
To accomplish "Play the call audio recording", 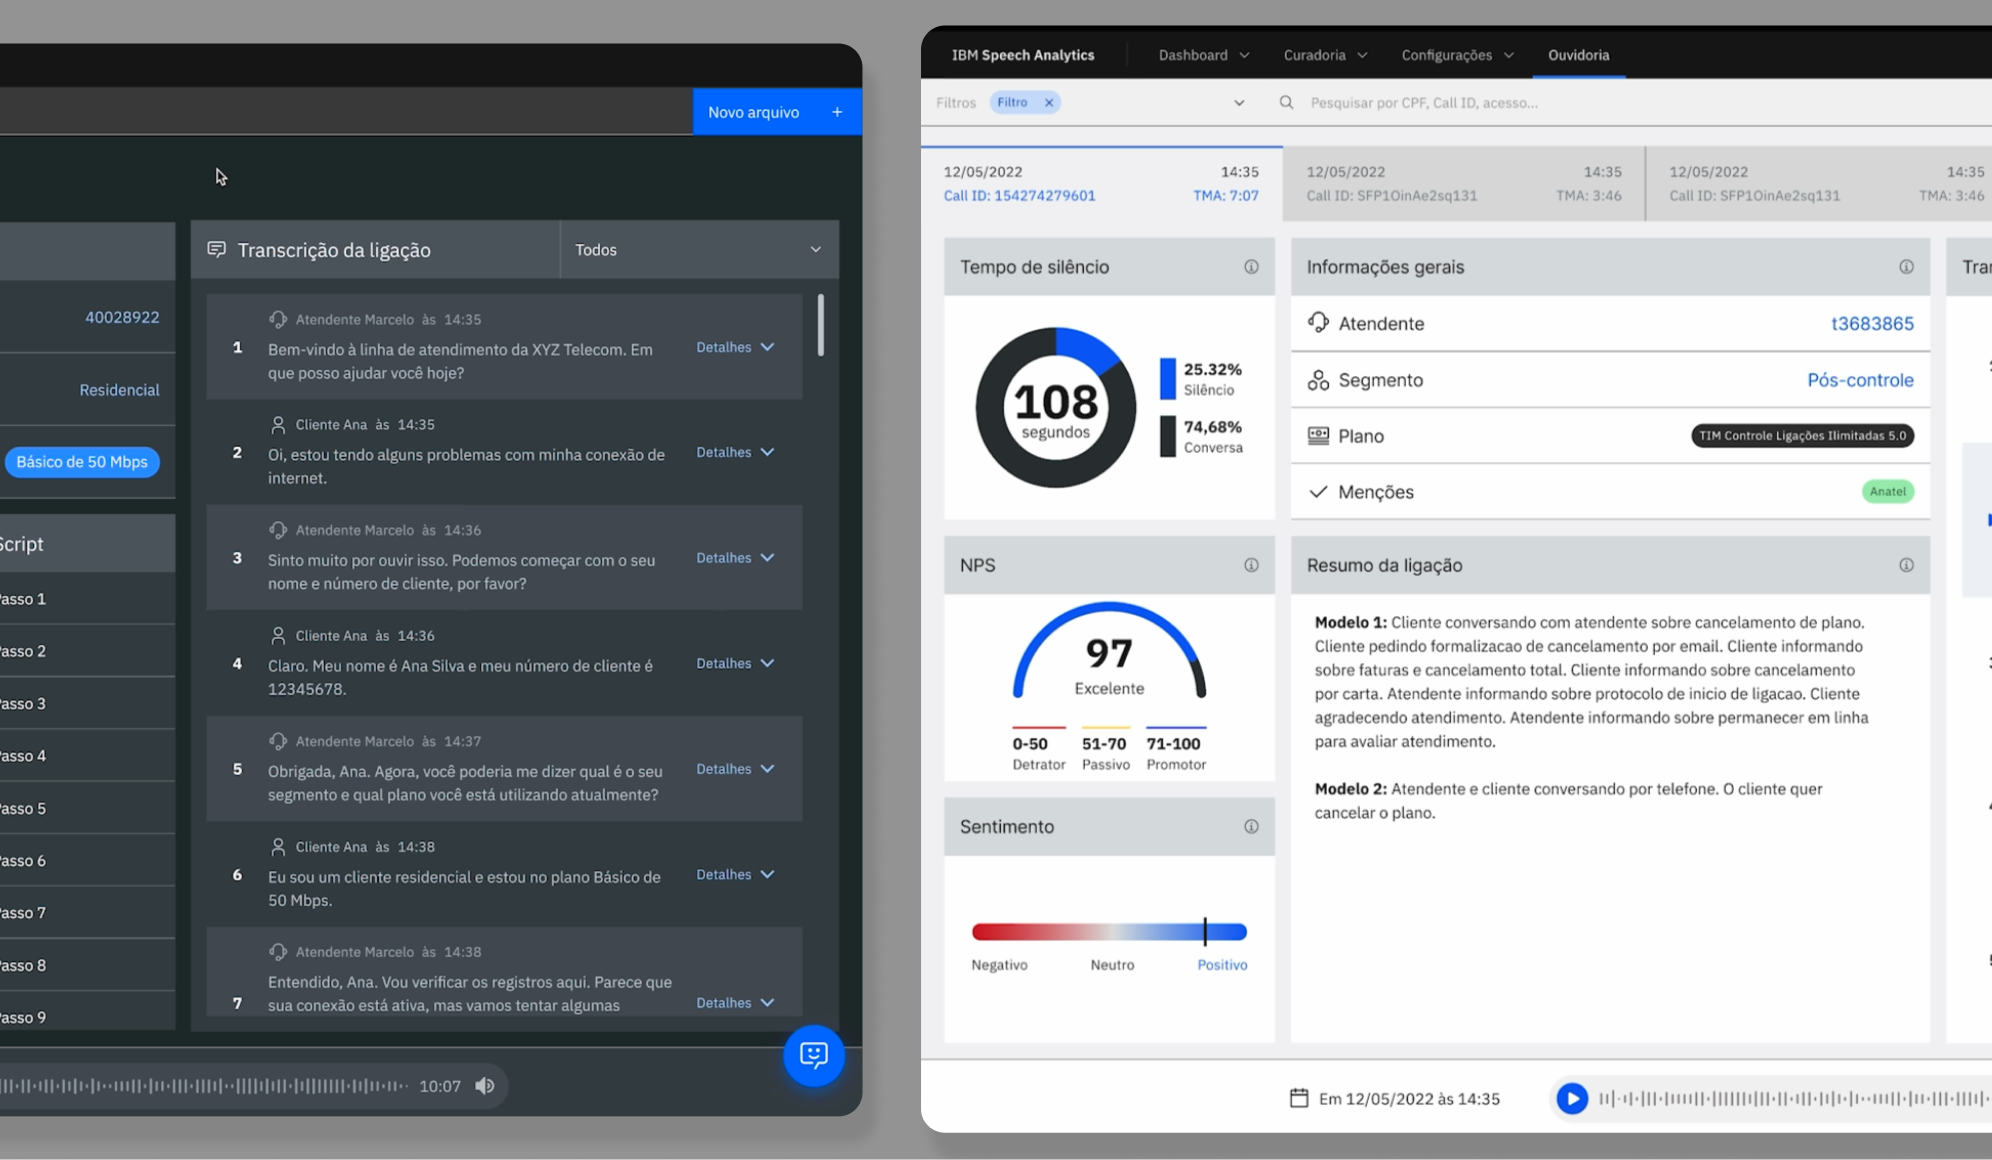I will click(x=1572, y=1098).
